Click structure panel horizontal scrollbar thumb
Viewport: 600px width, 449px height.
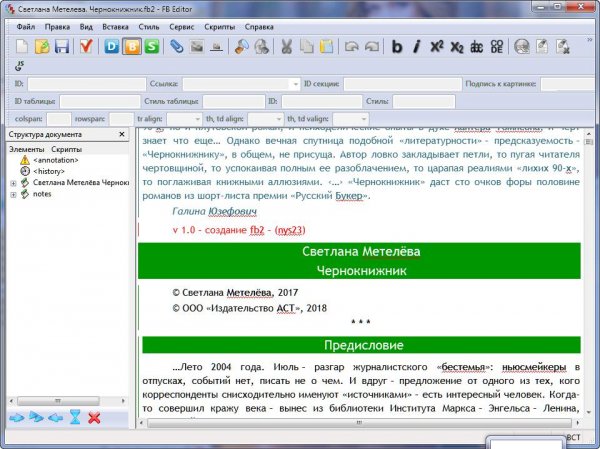click(x=58, y=401)
